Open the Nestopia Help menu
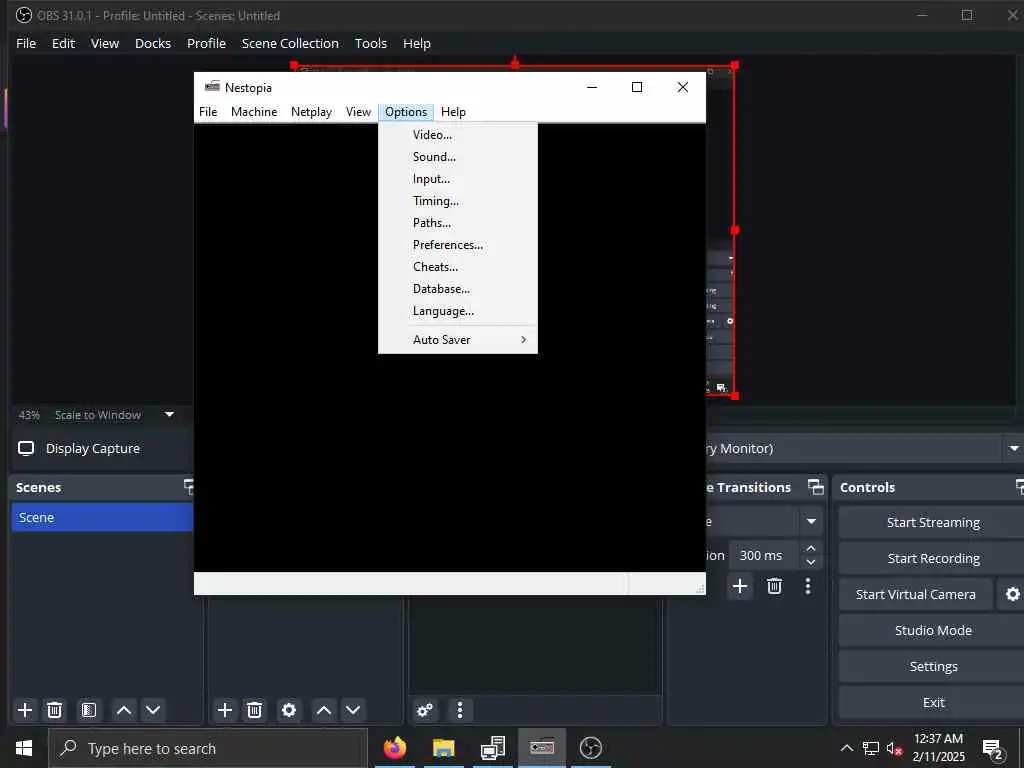The image size is (1024, 768). (453, 112)
